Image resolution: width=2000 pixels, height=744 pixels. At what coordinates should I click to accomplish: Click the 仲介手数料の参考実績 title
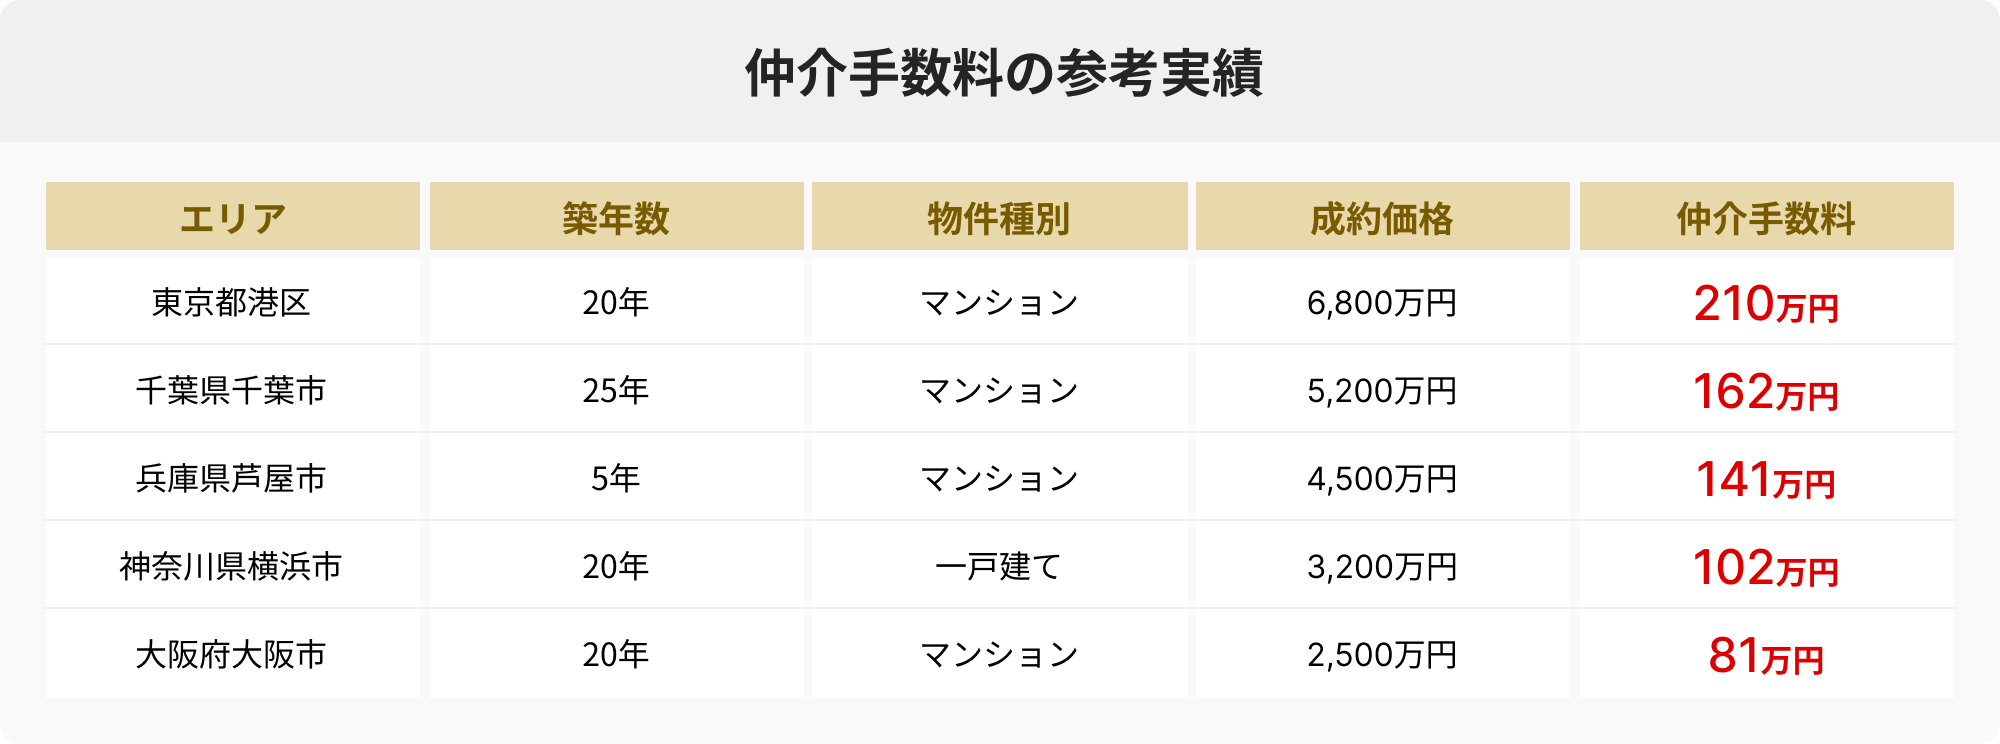click(1003, 73)
